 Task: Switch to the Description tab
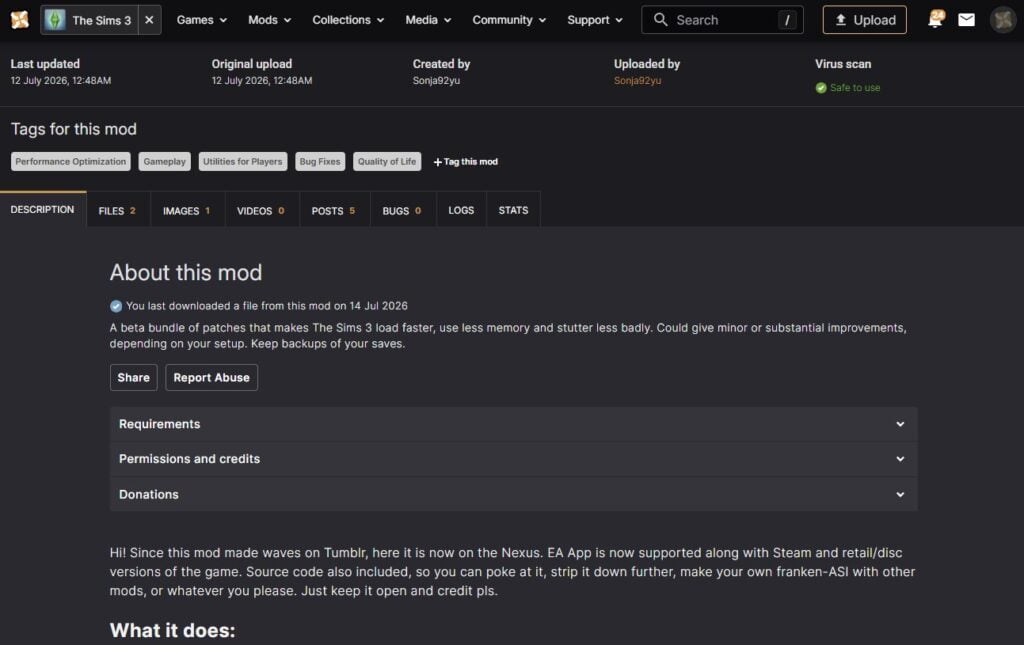click(43, 210)
